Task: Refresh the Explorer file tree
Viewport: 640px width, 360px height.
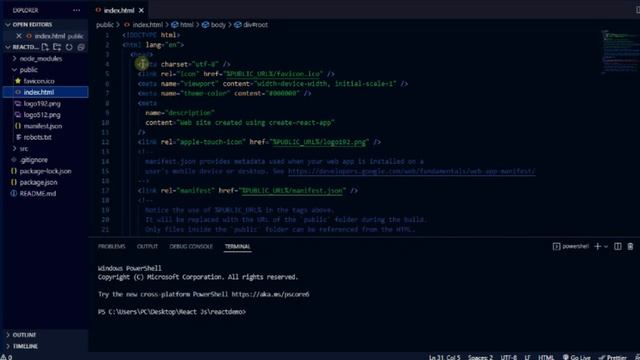Action: [69, 47]
